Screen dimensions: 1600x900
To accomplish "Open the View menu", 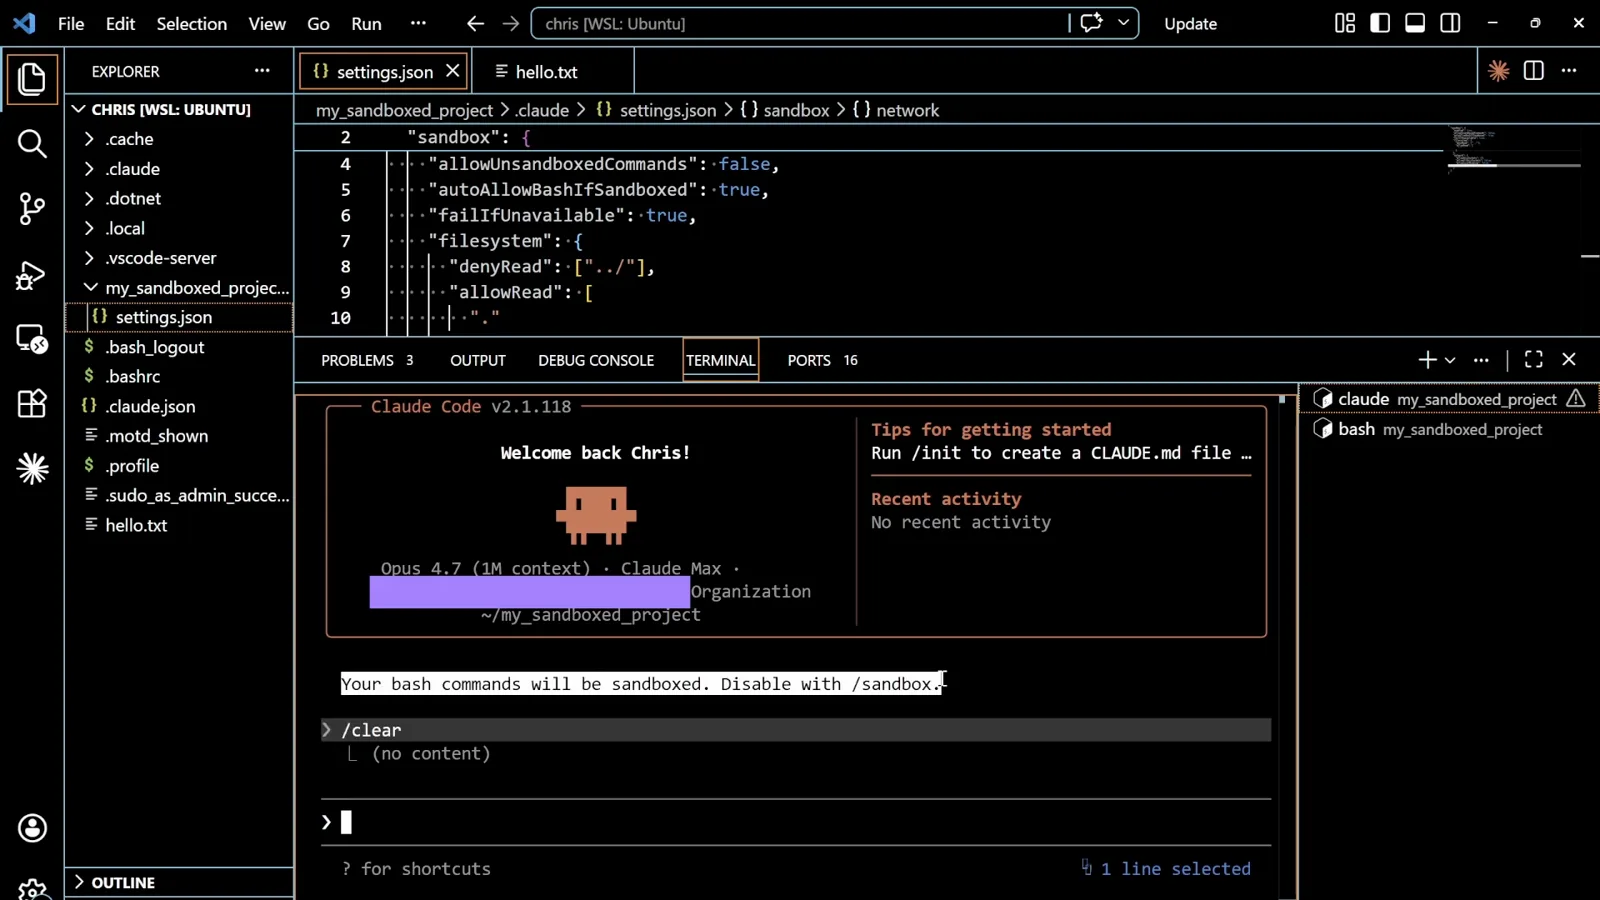I will point(267,23).
